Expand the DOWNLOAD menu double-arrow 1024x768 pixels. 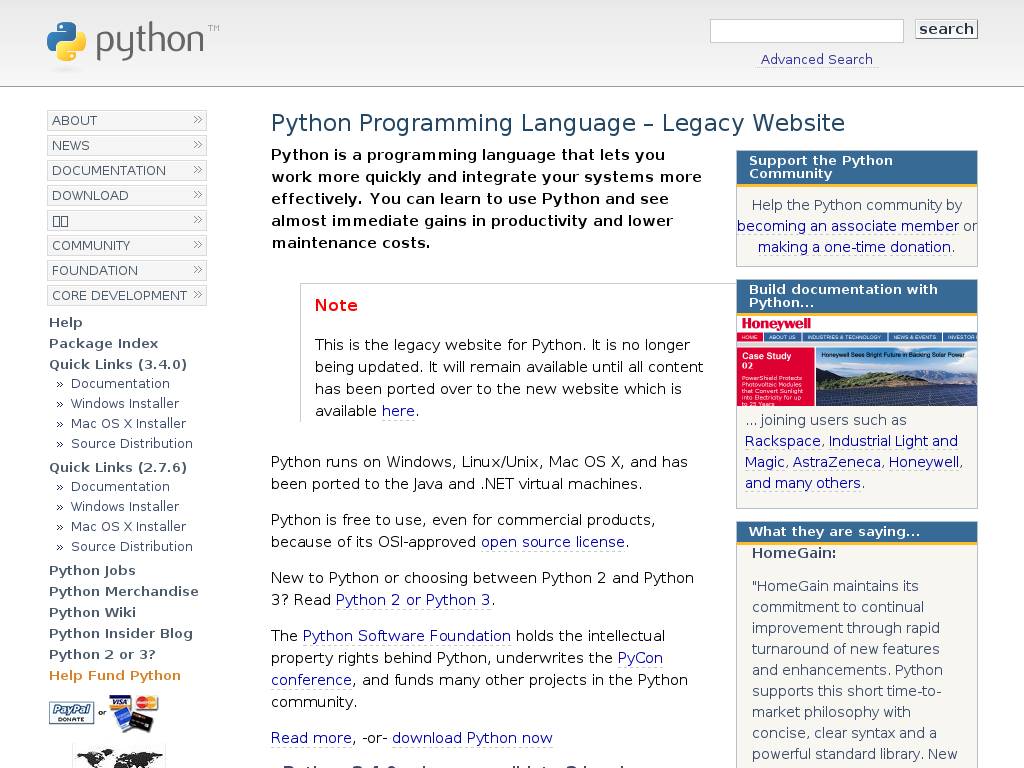(198, 195)
